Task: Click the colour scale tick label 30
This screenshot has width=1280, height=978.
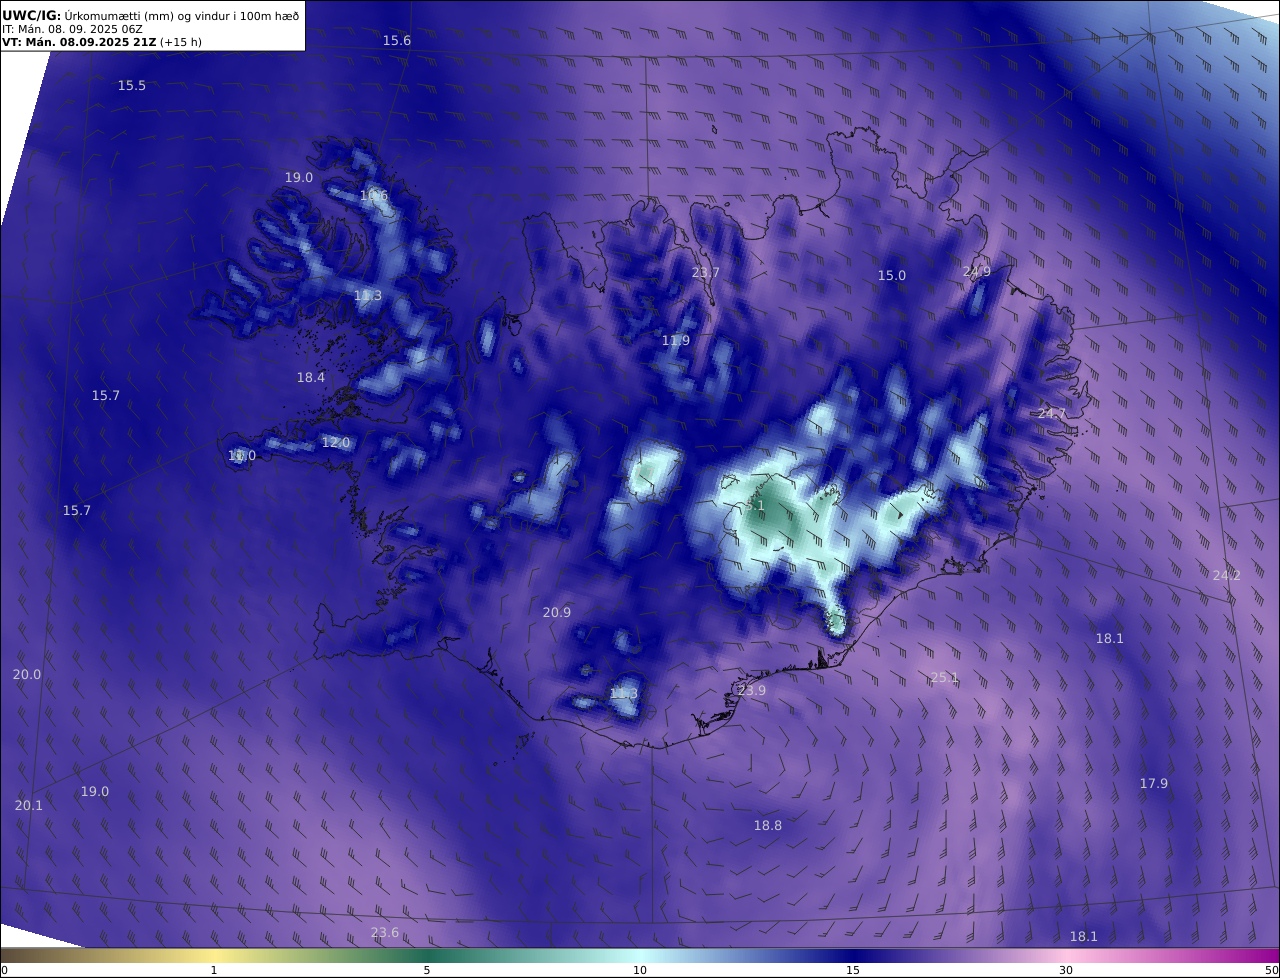Action: point(1066,970)
